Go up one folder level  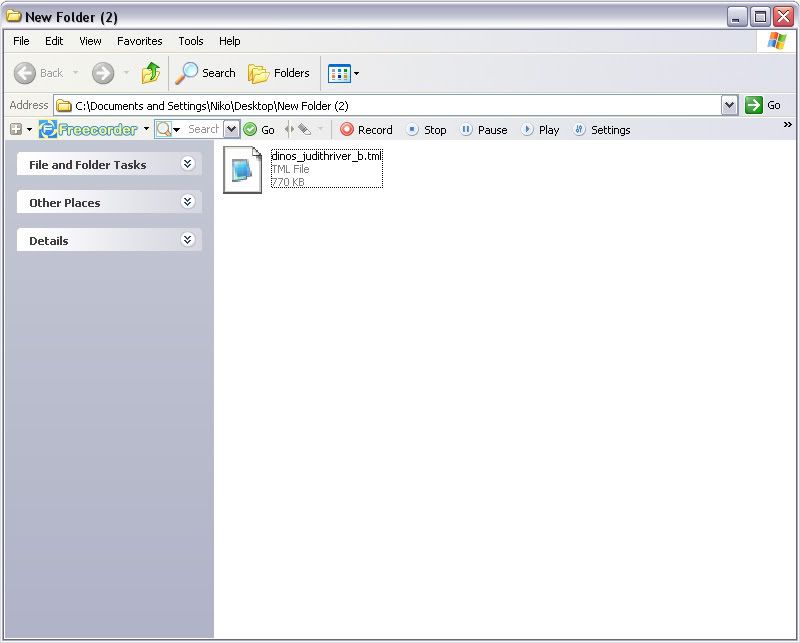[x=151, y=73]
